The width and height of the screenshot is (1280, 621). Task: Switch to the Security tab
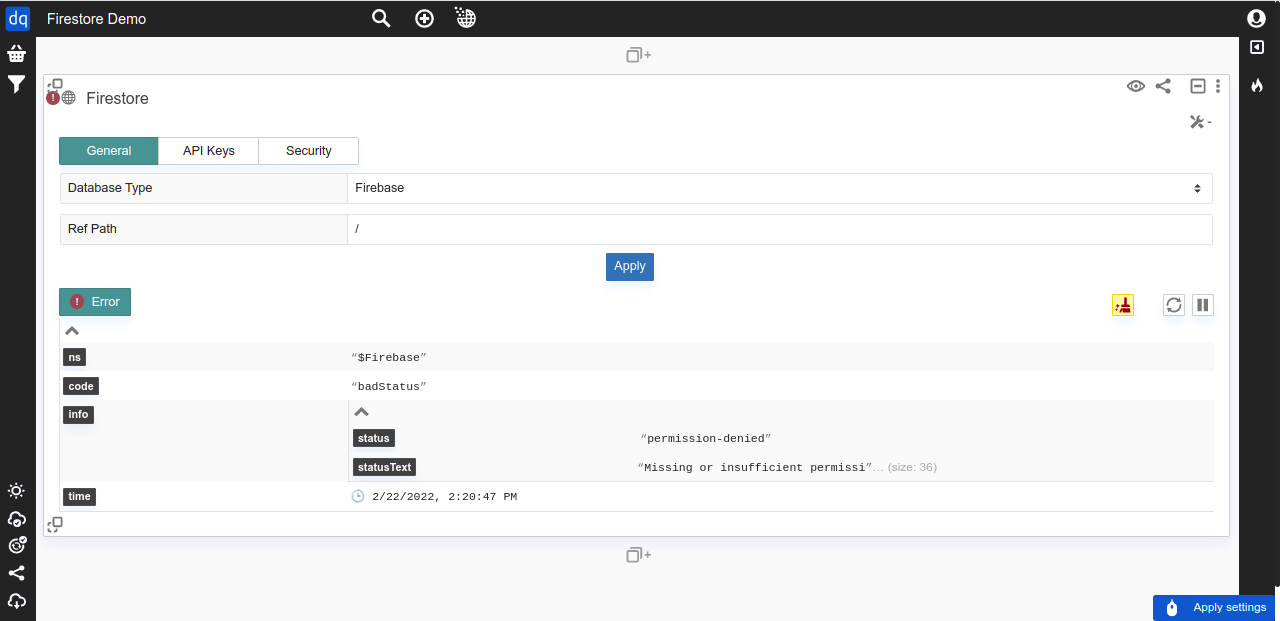309,151
